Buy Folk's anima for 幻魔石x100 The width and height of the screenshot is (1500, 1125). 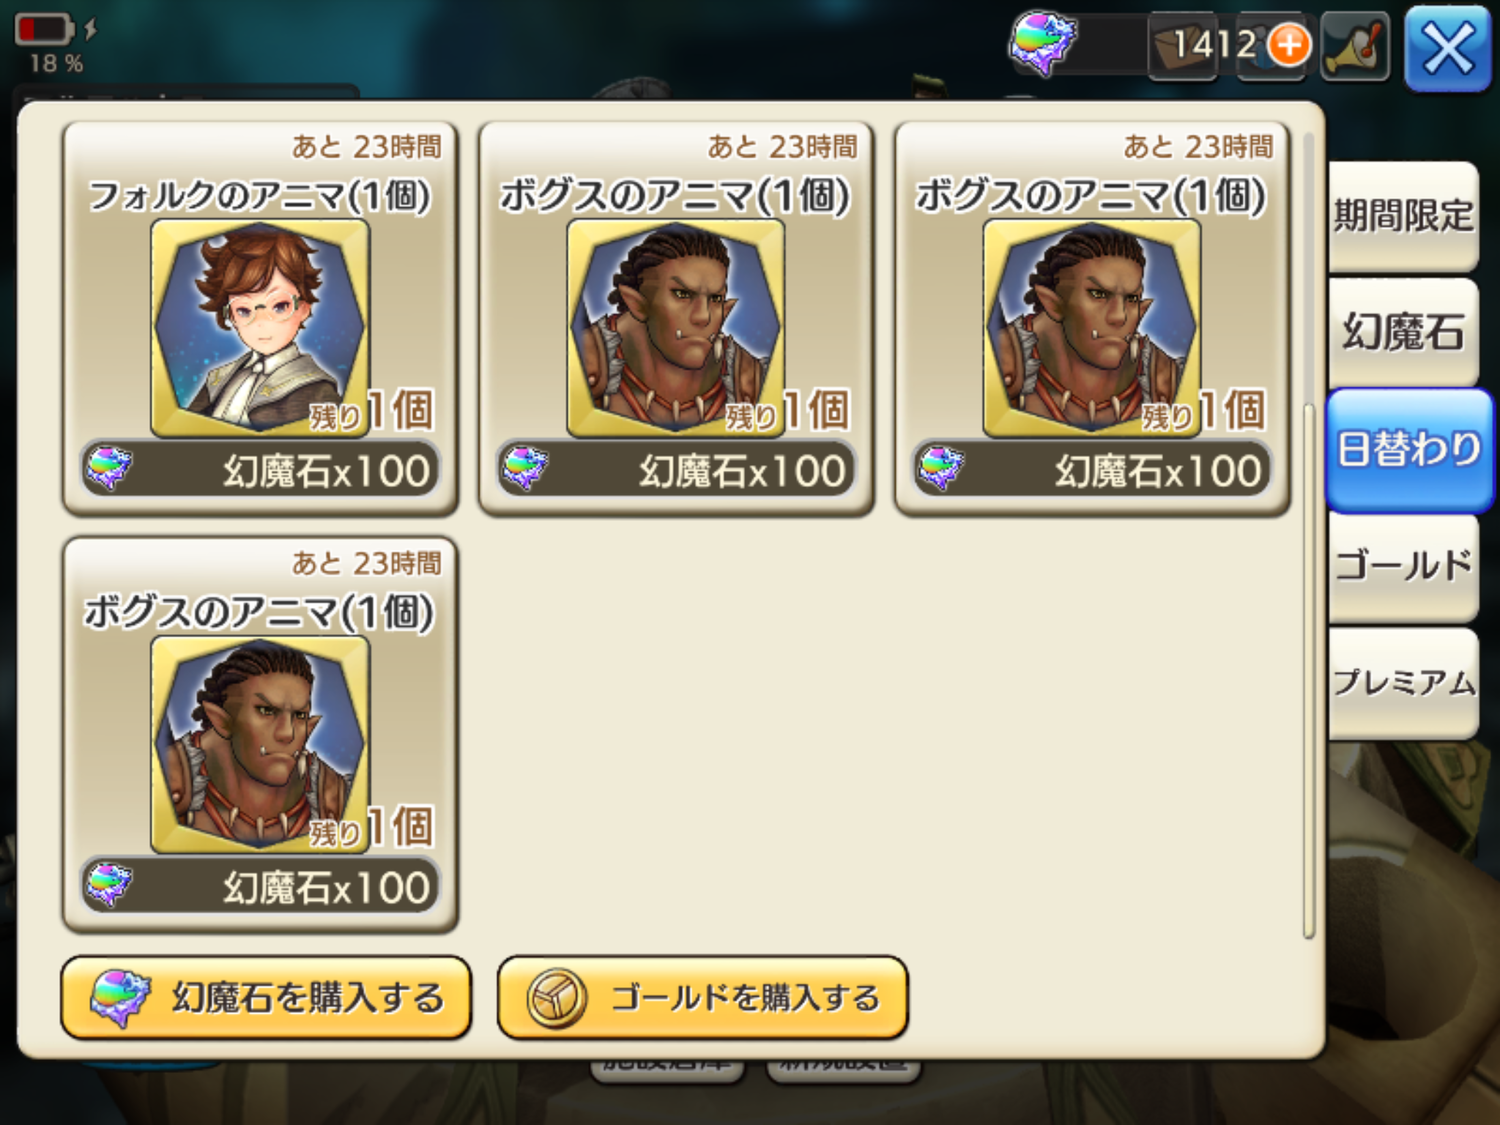pyautogui.click(x=260, y=470)
